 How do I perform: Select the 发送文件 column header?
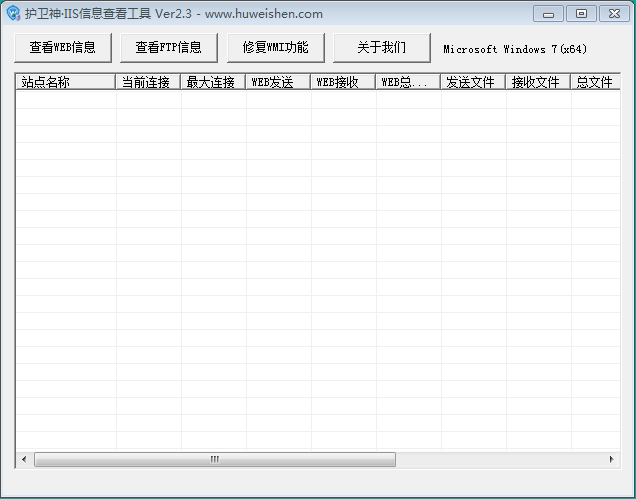point(473,82)
